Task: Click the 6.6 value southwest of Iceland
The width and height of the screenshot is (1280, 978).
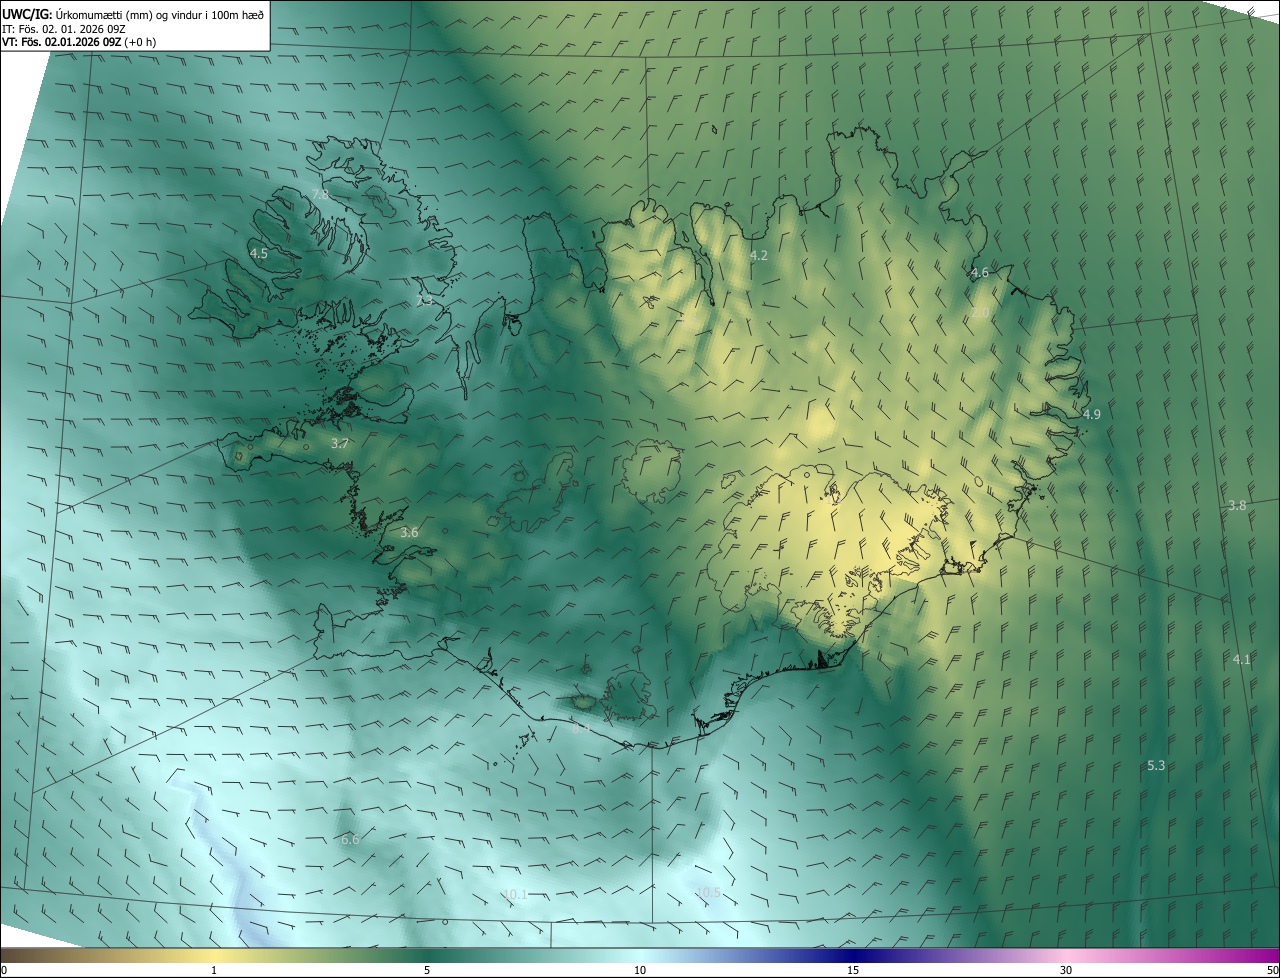Action: (350, 840)
